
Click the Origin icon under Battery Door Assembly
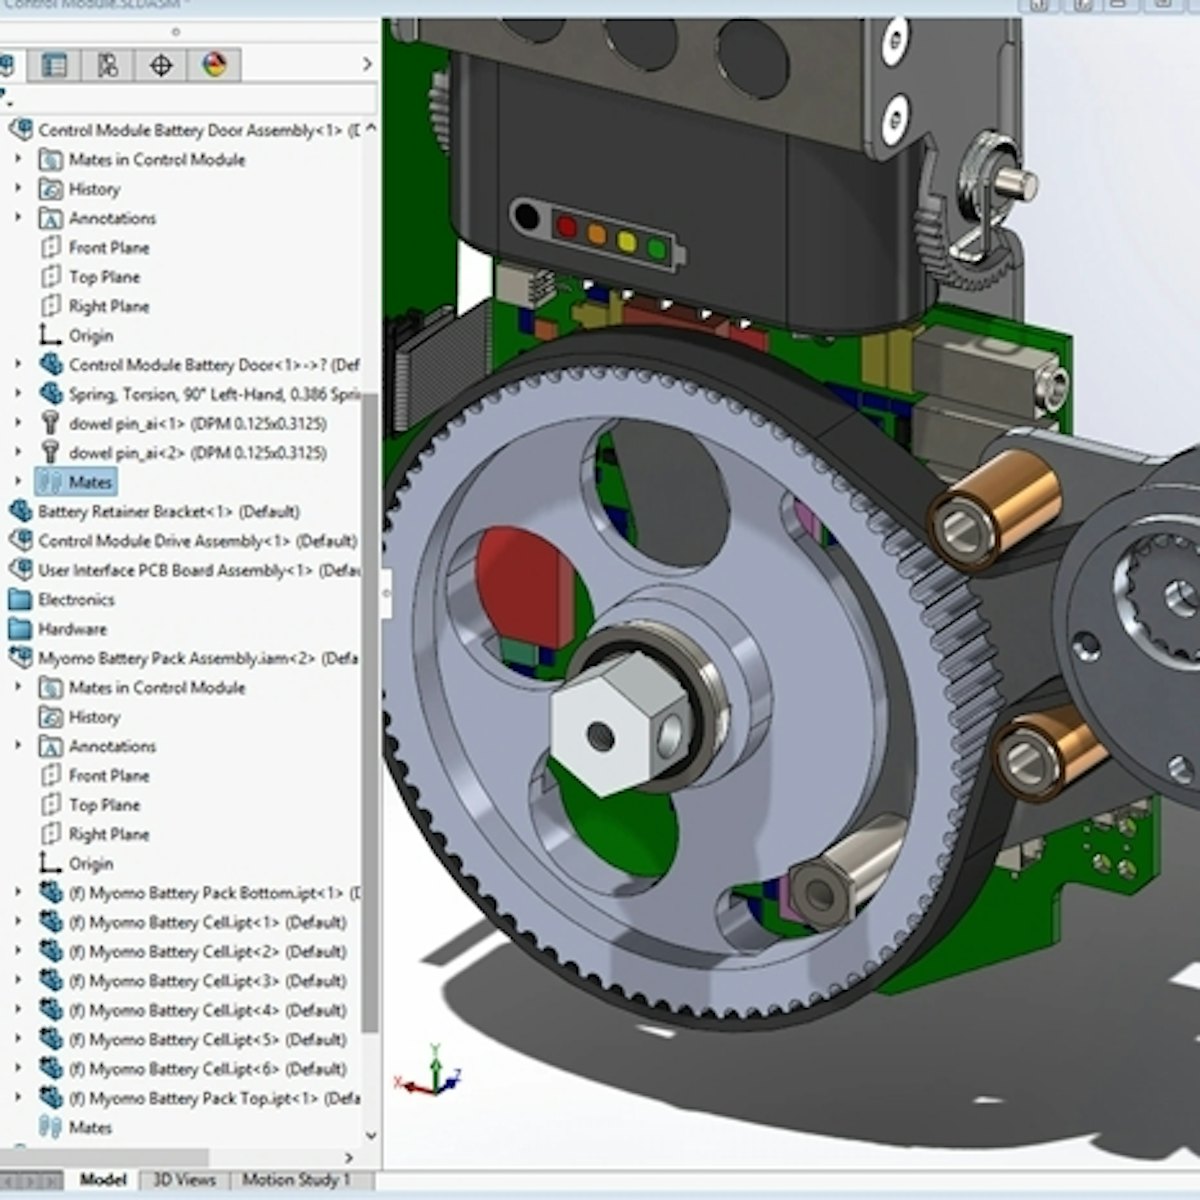point(50,335)
